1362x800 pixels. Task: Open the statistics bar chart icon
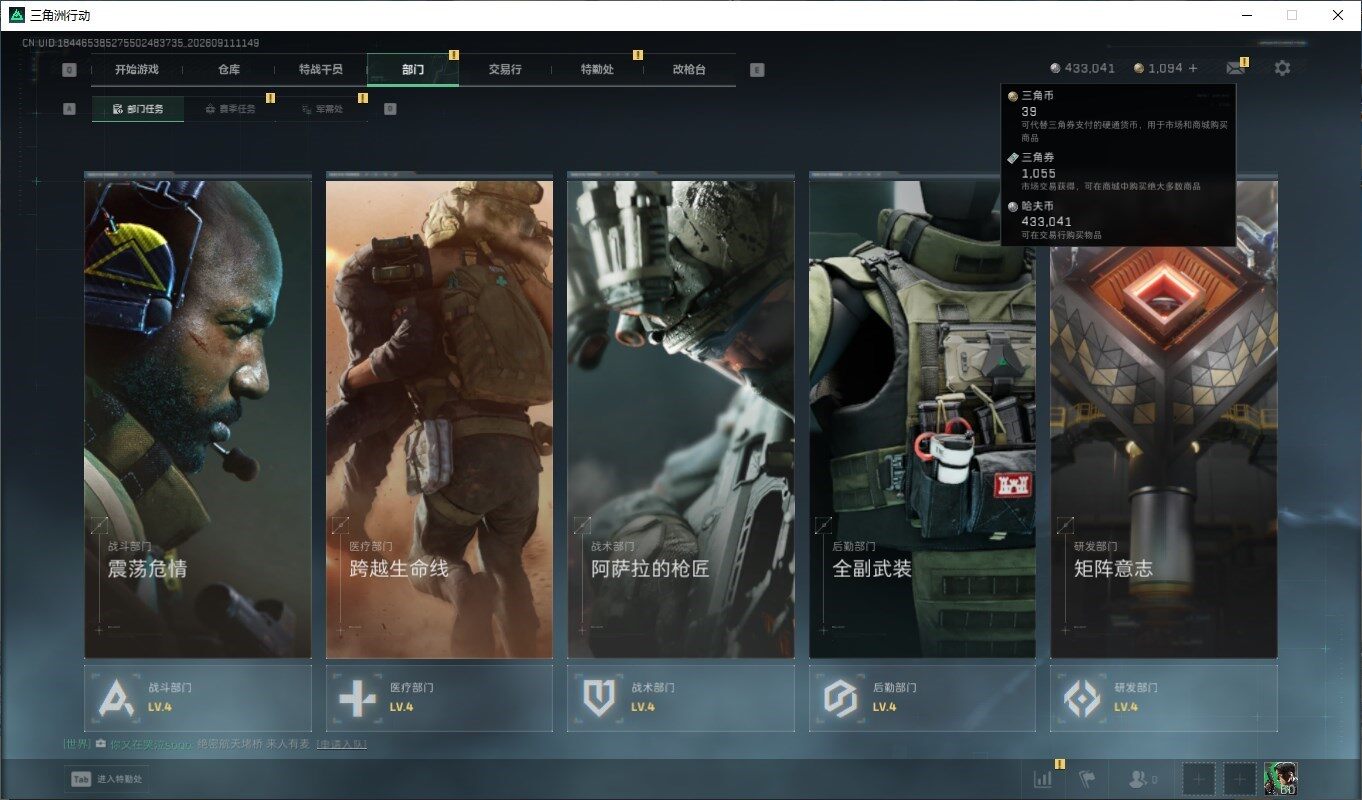click(1043, 779)
